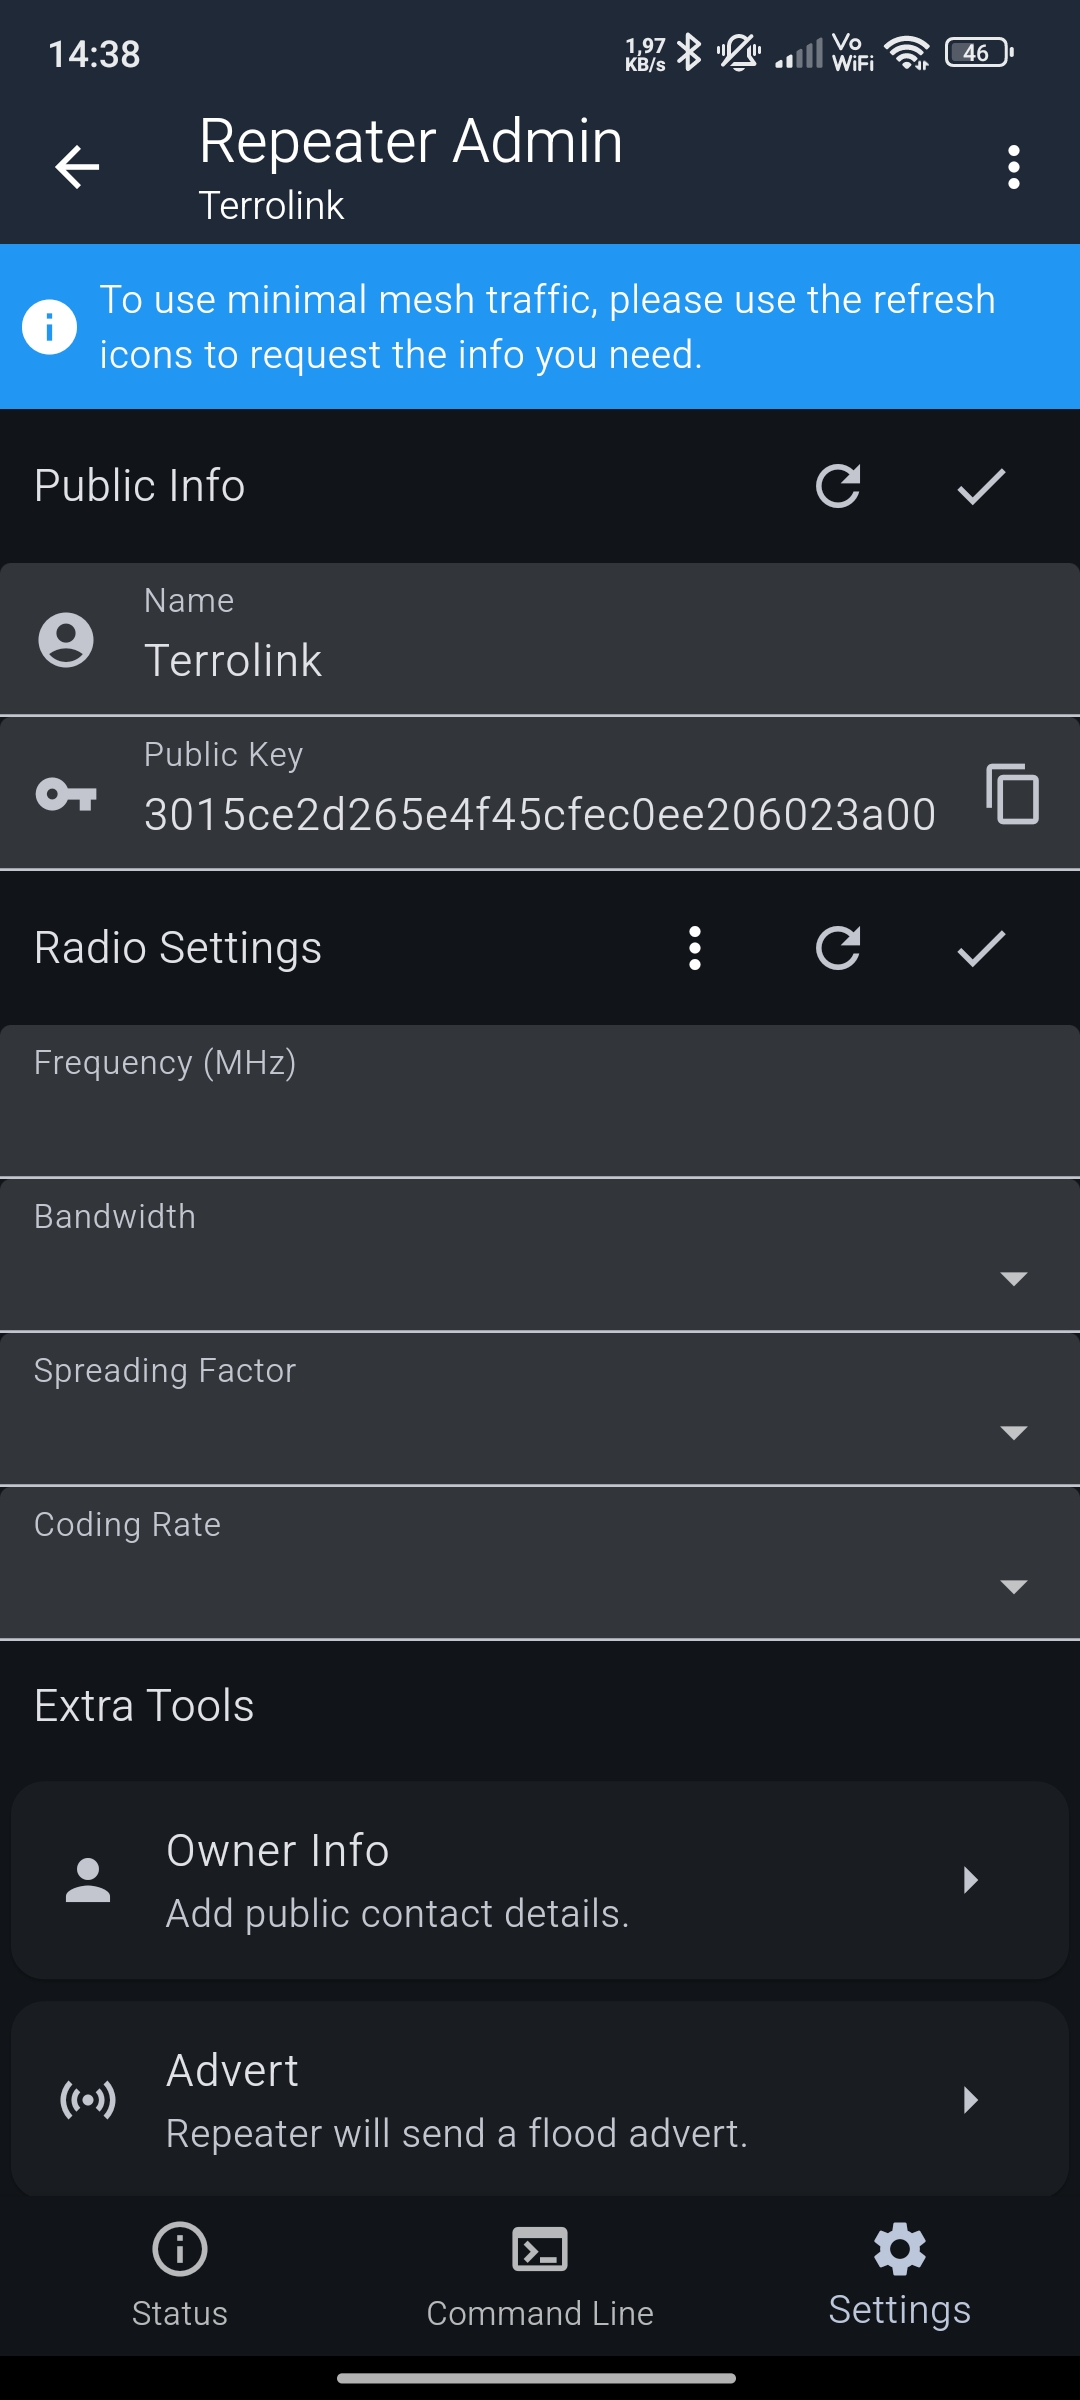Screen dimensions: 1080x2400
Task: Refresh the Radio Settings values
Action: click(x=838, y=948)
